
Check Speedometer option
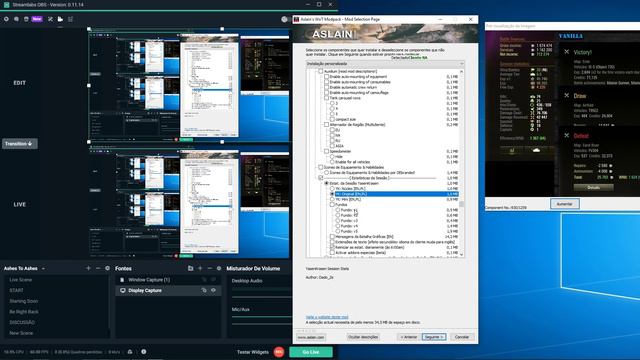pos(326,151)
